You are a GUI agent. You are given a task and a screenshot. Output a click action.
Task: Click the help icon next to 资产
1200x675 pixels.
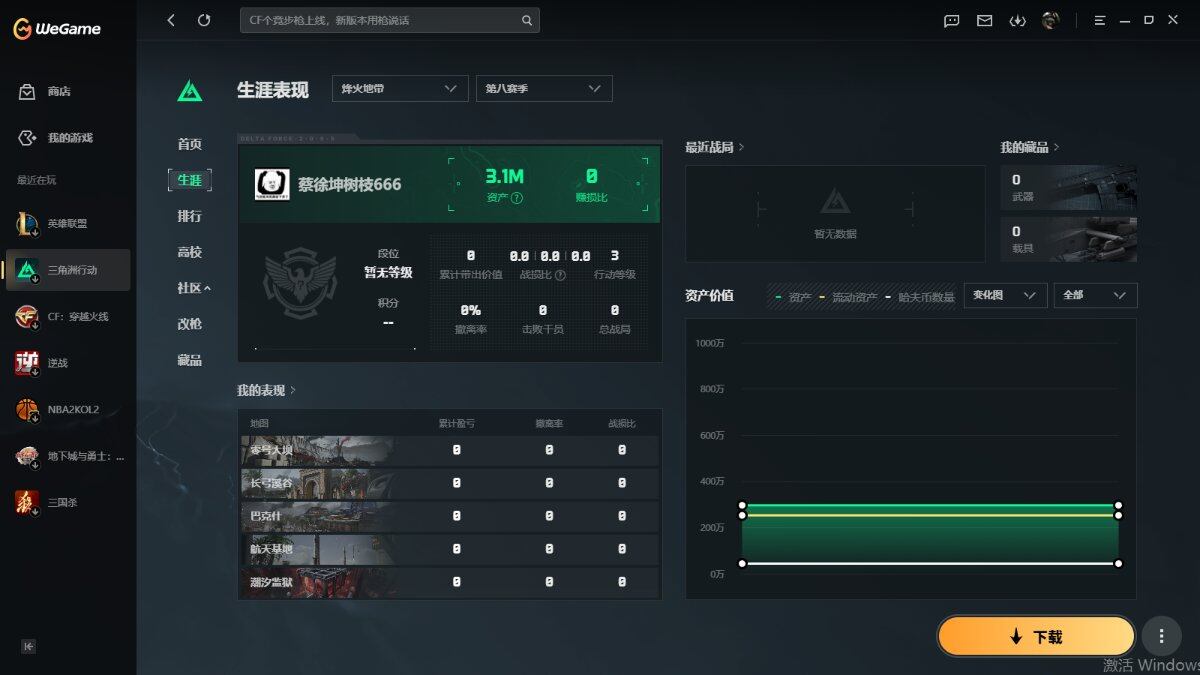[517, 198]
